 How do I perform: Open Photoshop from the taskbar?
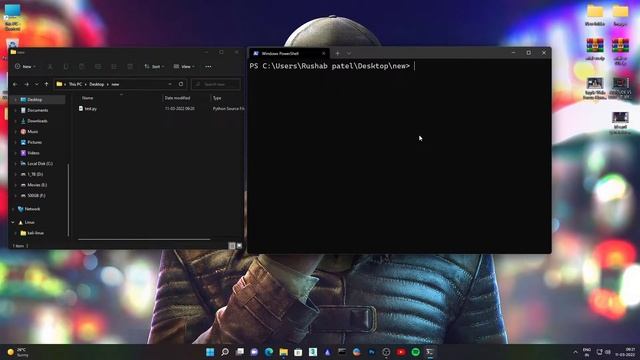click(371, 352)
